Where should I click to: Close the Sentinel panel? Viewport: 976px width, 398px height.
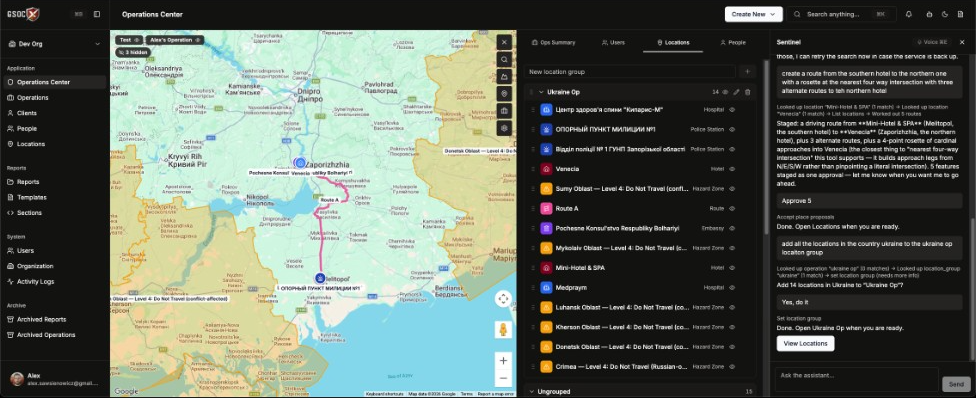pos(962,42)
